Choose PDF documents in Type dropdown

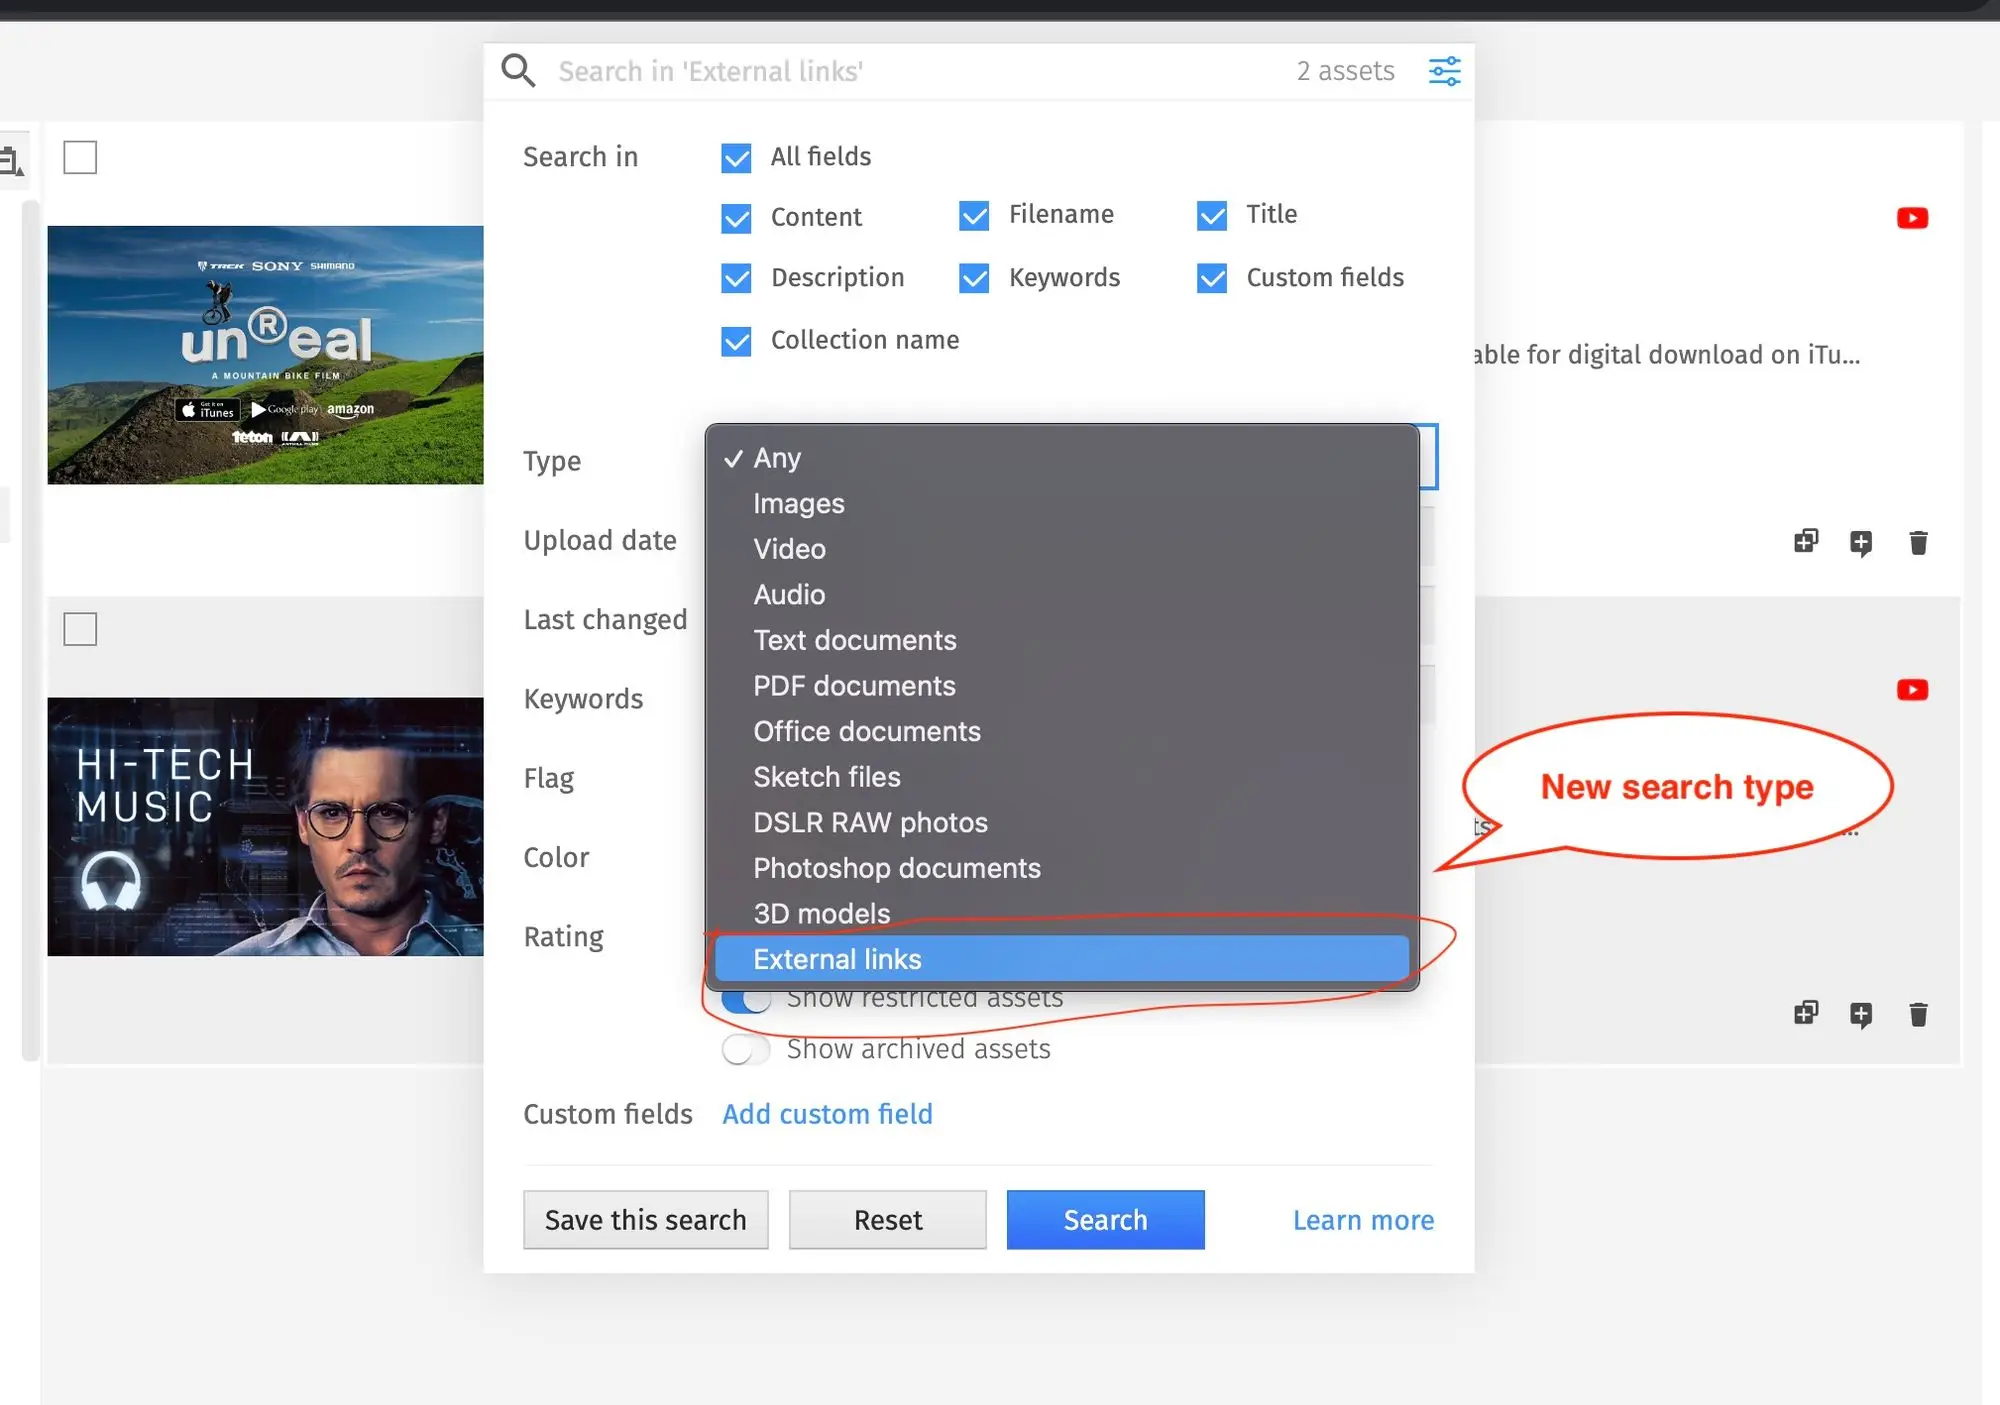854,686
